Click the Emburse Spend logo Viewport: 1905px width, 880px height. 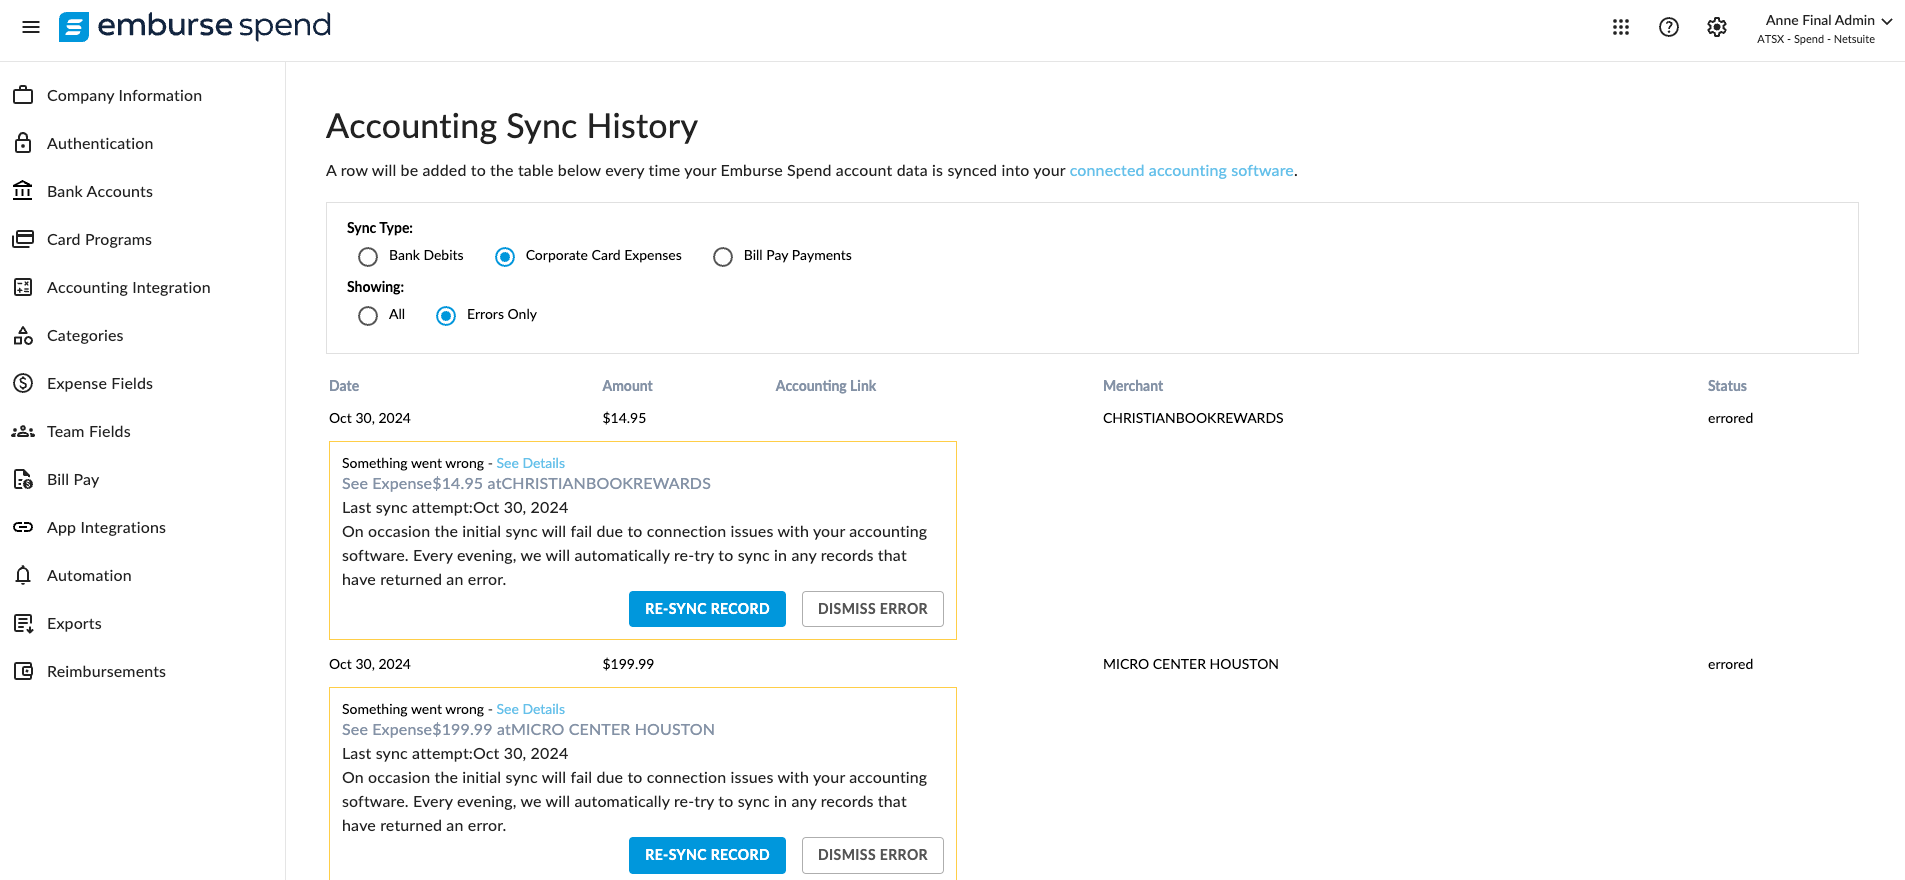[x=195, y=26]
